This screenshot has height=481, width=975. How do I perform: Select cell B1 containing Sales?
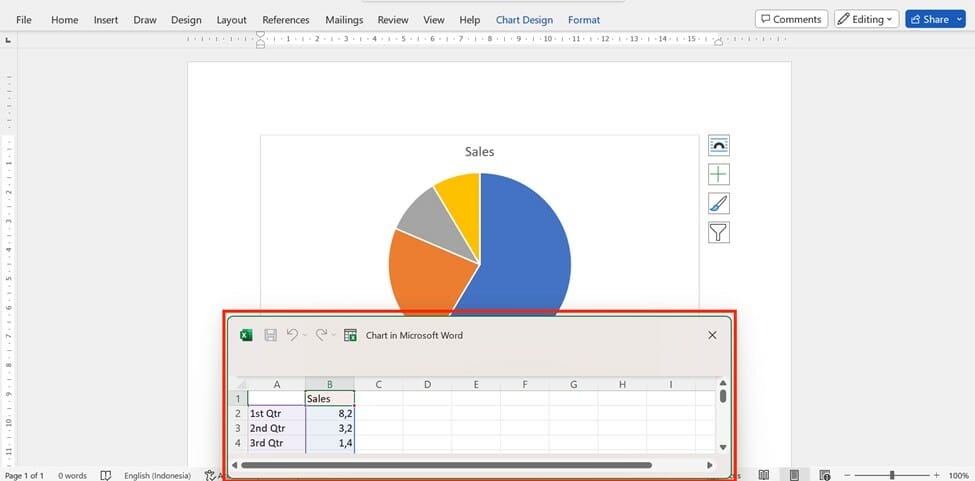tap(330, 399)
